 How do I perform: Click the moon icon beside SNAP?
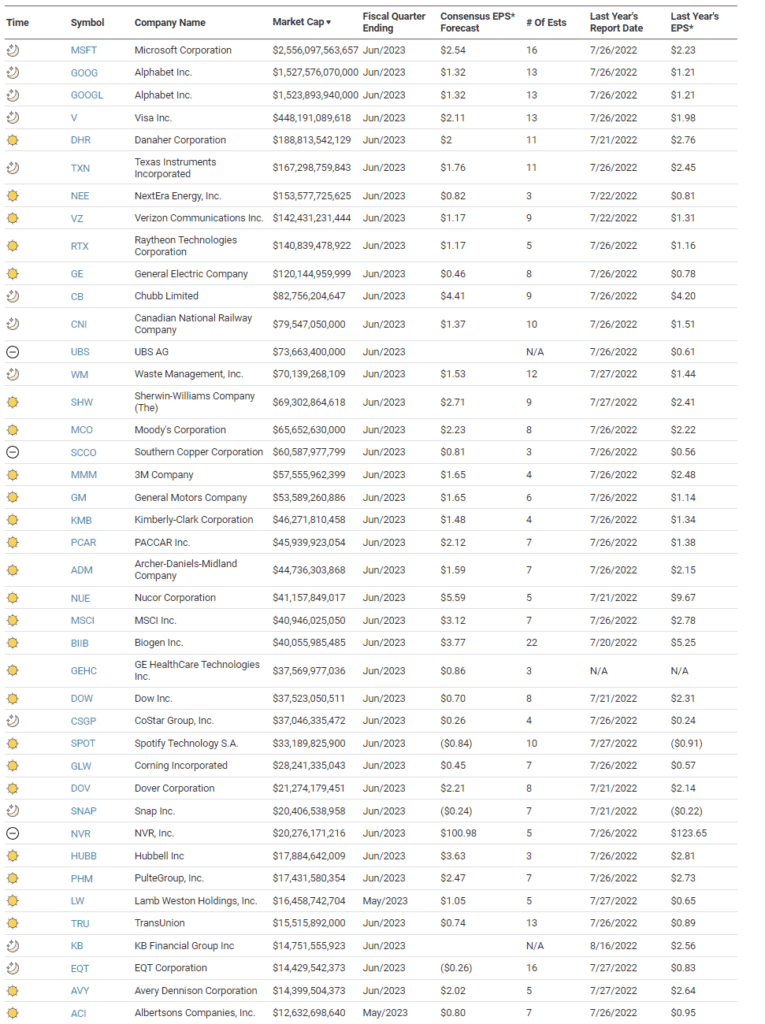pyautogui.click(x=12, y=810)
